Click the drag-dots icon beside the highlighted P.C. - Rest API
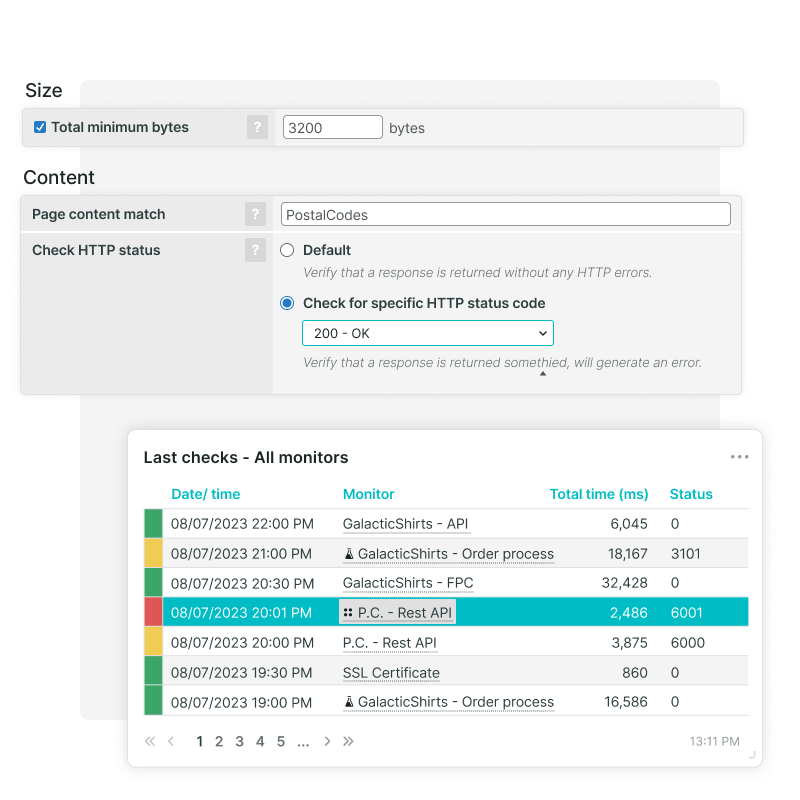Screen dimensions: 800x800 click(x=348, y=613)
